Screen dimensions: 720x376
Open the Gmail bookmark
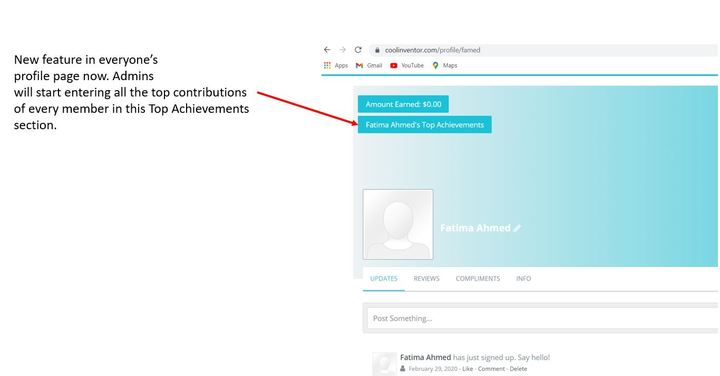[x=369, y=65]
